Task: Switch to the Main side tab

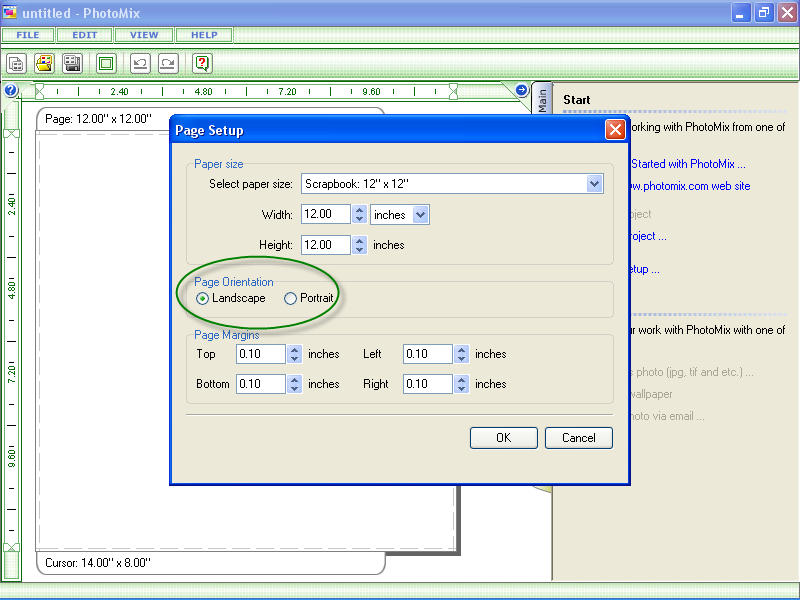Action: (542, 99)
